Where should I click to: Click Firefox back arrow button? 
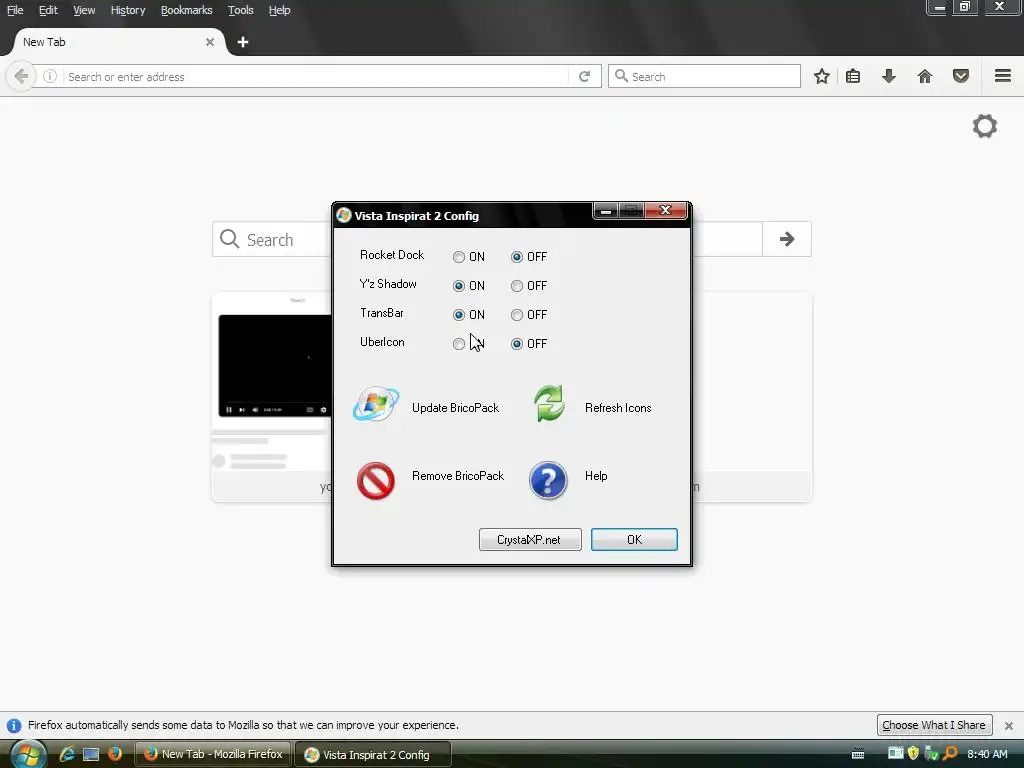pyautogui.click(x=21, y=76)
